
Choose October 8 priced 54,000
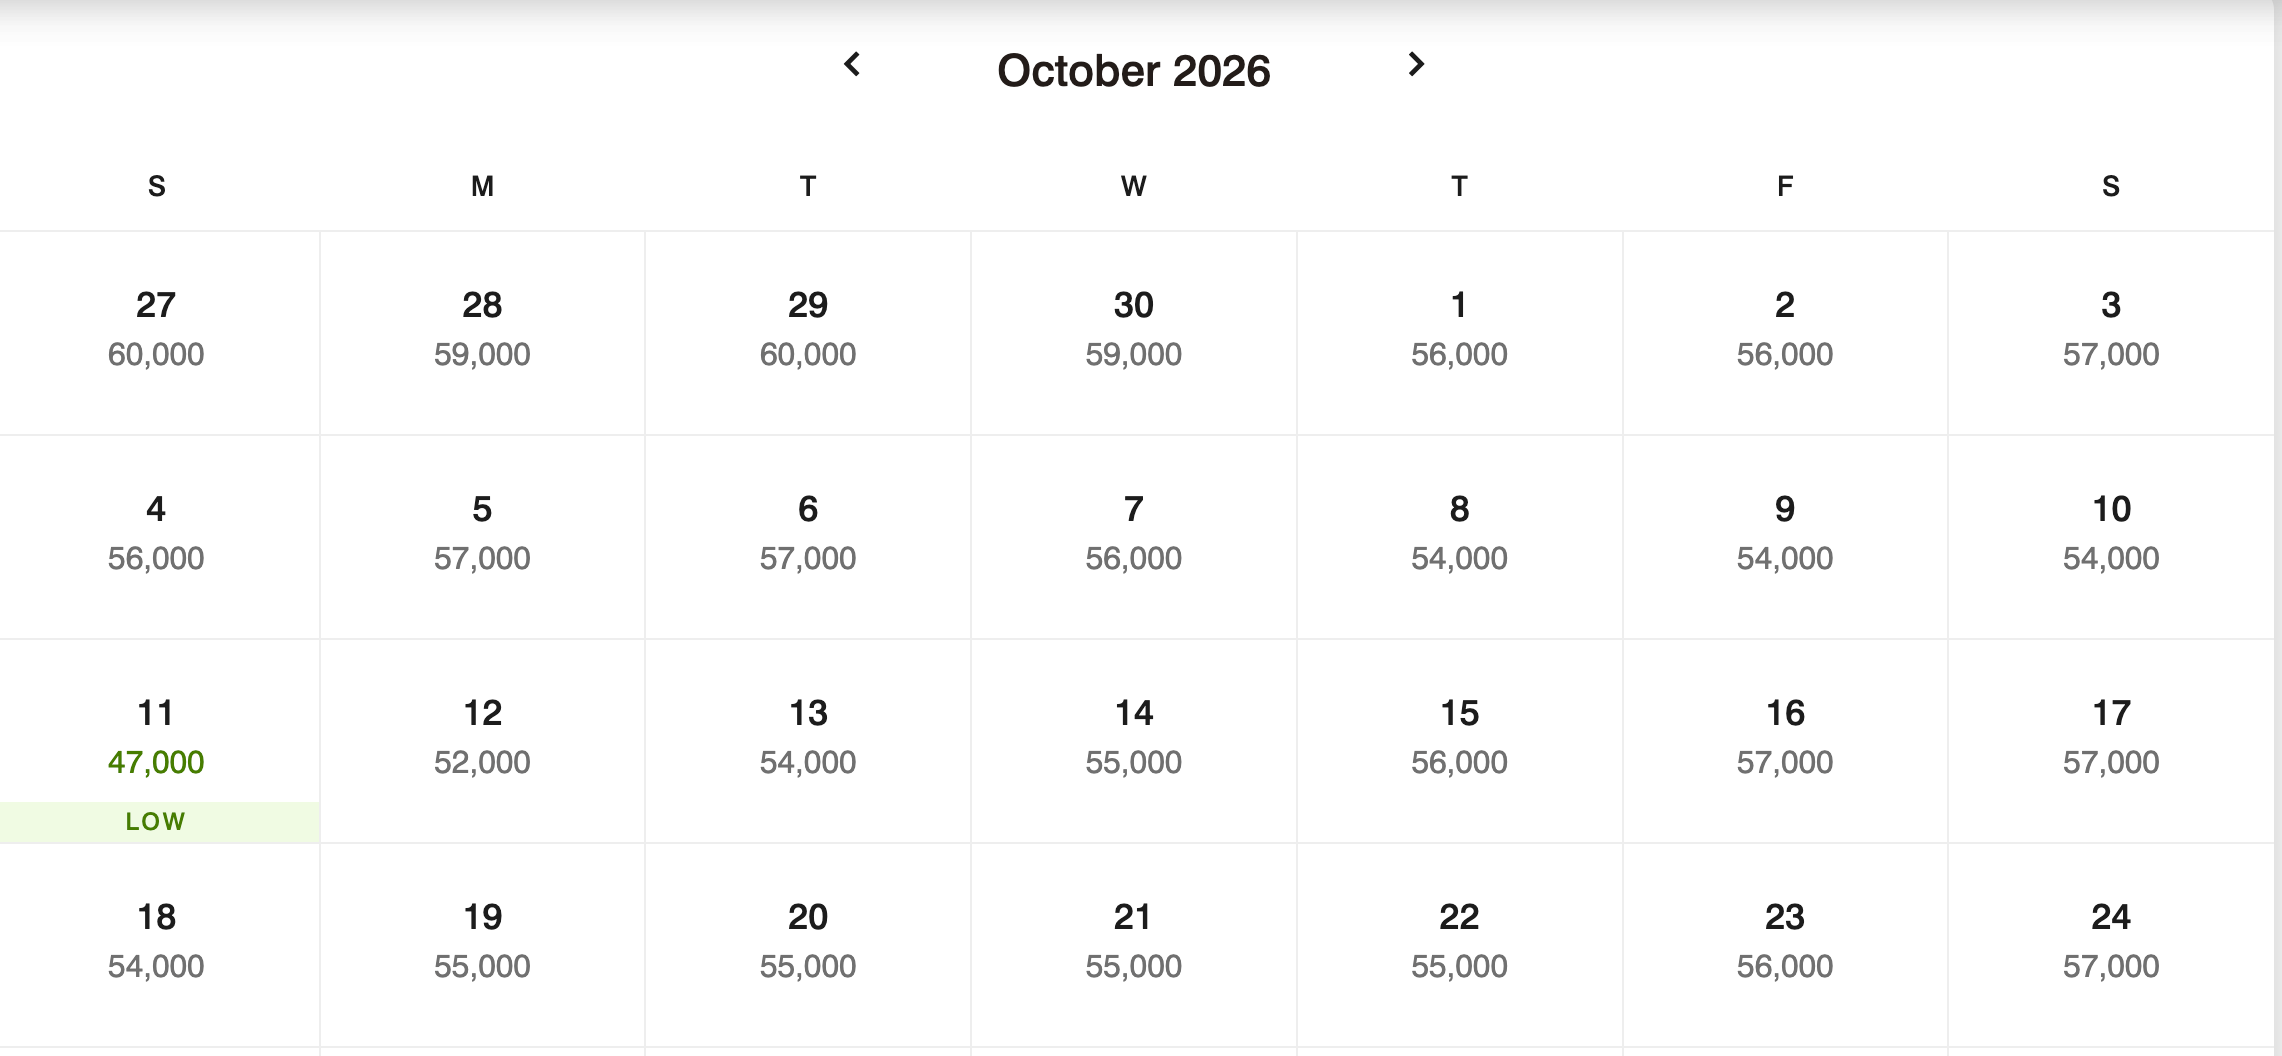[x=1459, y=534]
